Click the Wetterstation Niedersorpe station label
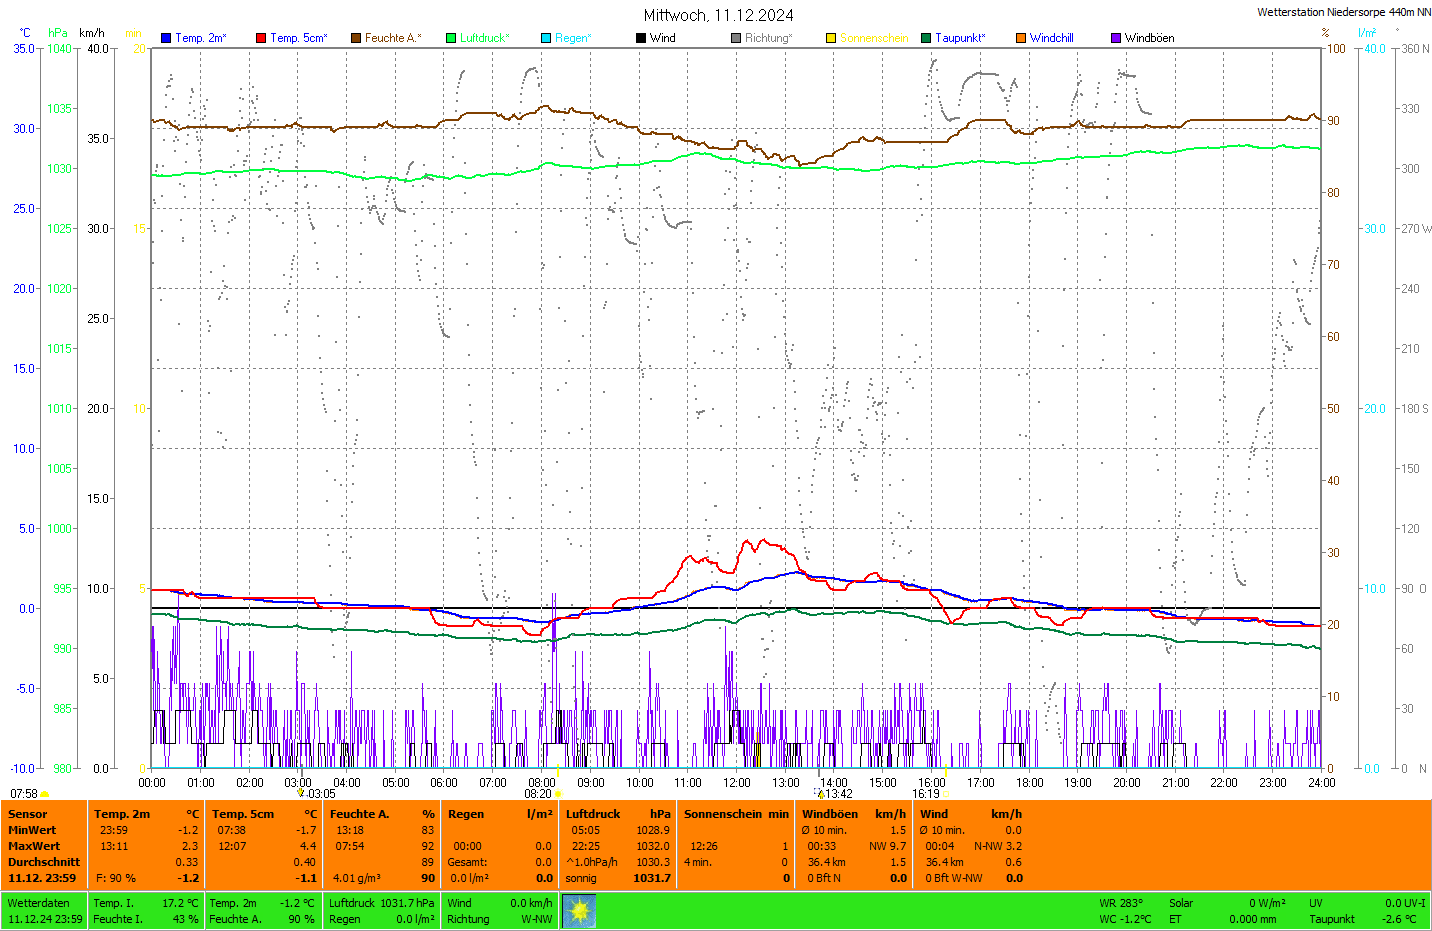The image size is (1432, 931). (x=1343, y=12)
